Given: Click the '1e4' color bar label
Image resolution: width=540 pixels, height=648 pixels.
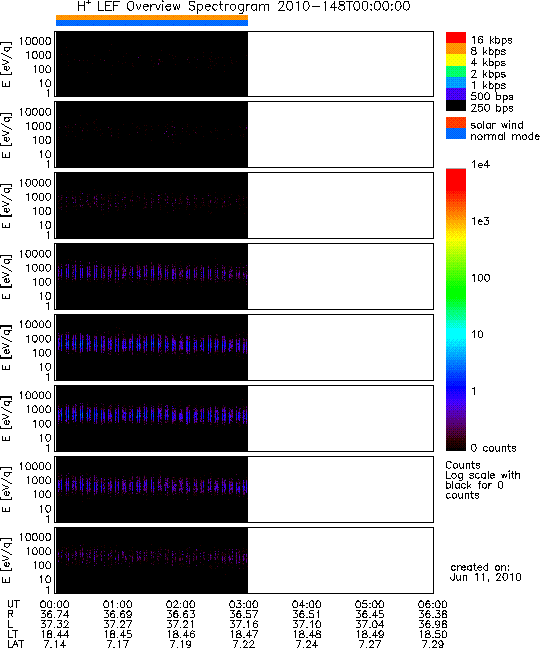Looking at the screenshot, I should [x=481, y=164].
